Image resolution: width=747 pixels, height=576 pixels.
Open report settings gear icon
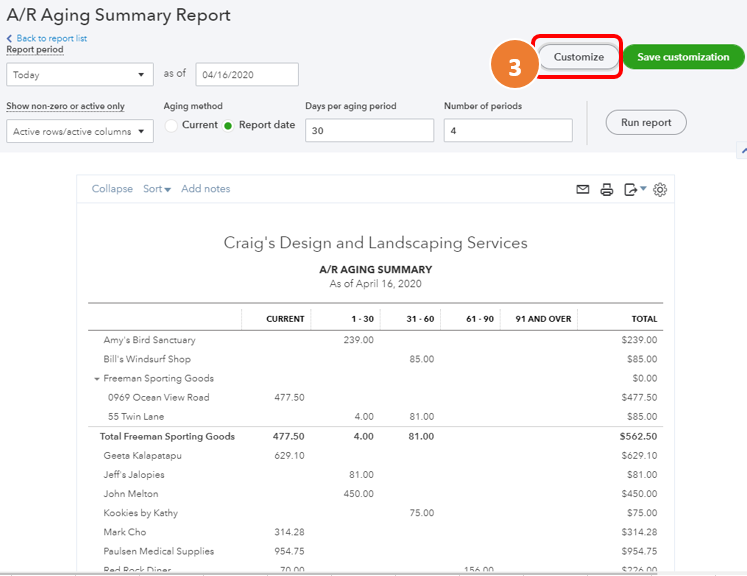(660, 189)
